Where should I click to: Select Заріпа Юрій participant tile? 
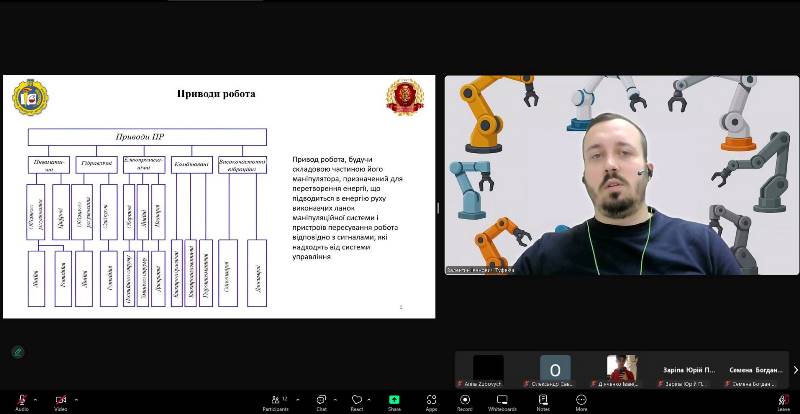click(689, 370)
